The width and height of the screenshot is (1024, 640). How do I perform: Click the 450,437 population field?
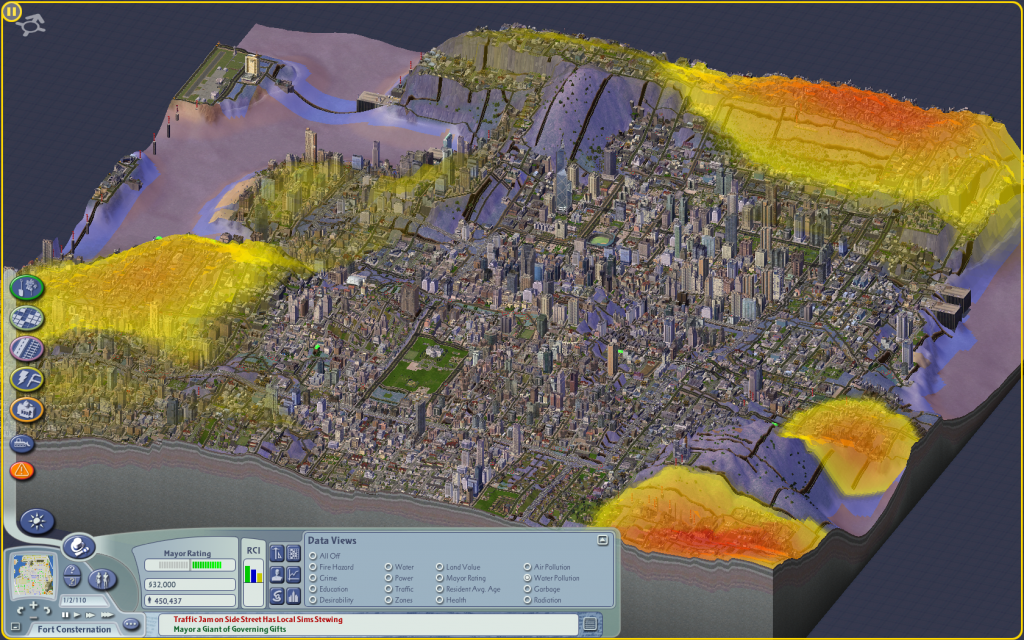(189, 601)
